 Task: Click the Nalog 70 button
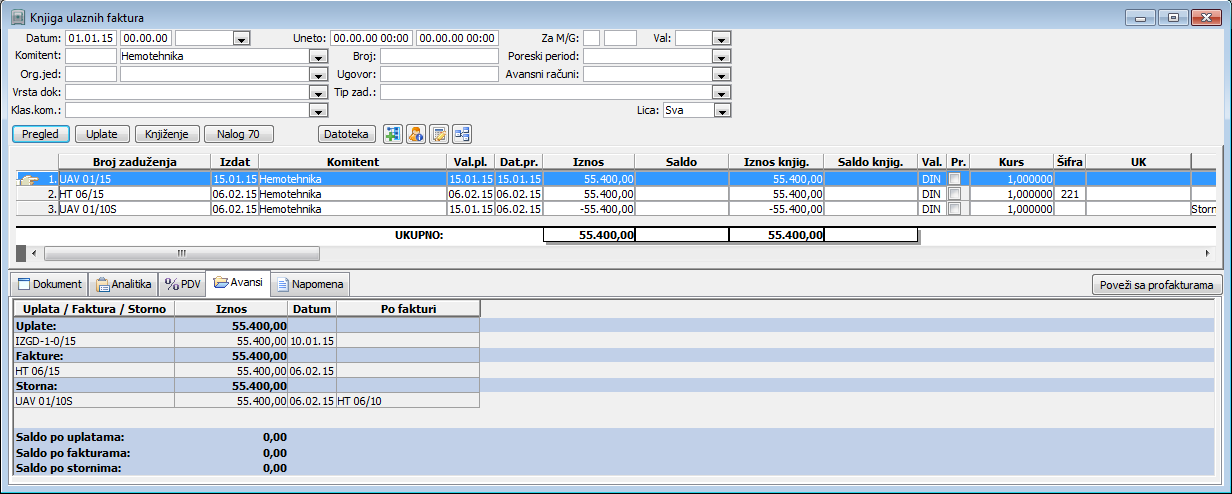238,134
